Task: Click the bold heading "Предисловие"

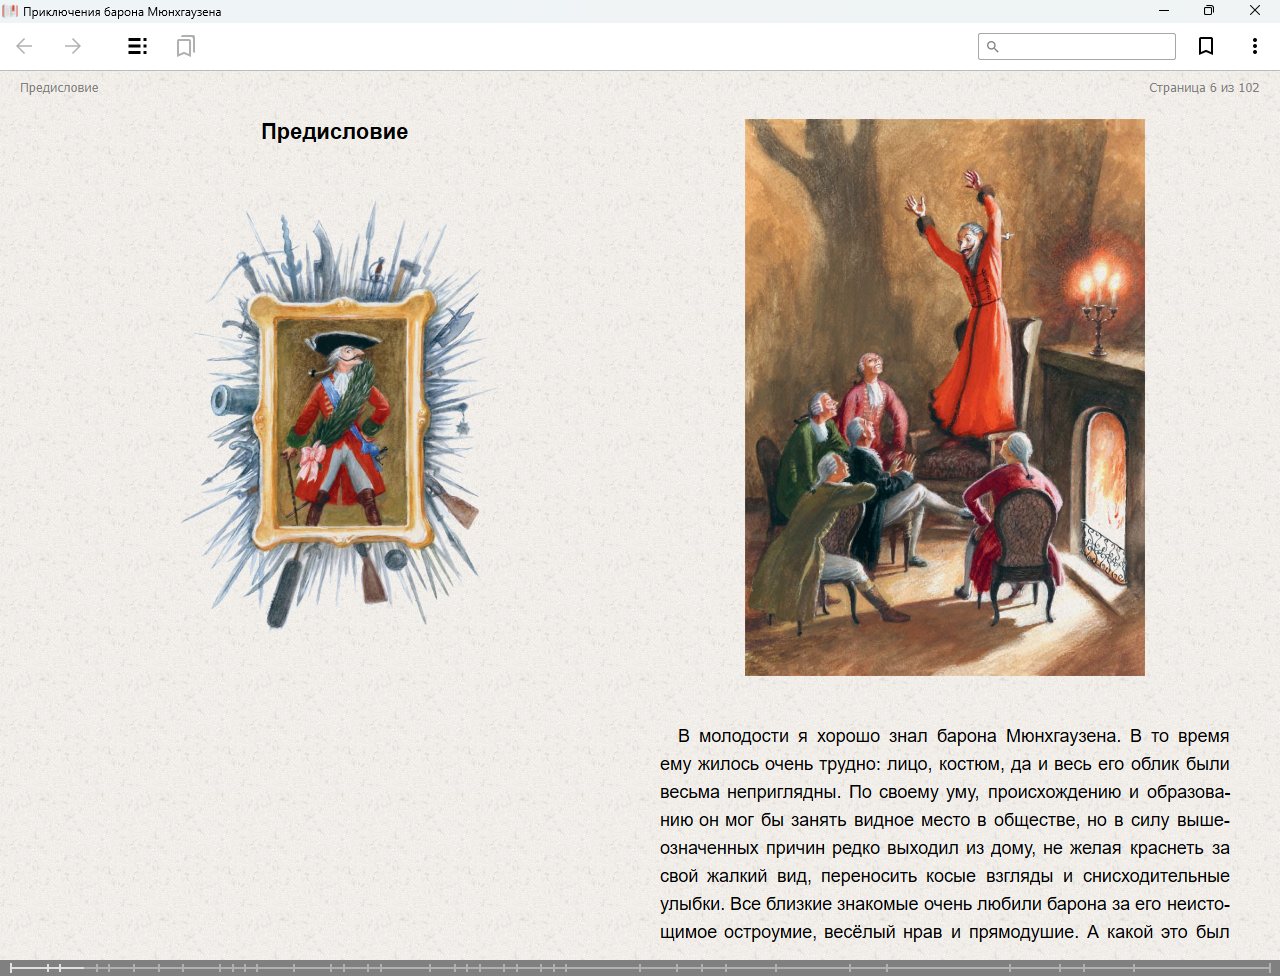Action: pos(334,132)
